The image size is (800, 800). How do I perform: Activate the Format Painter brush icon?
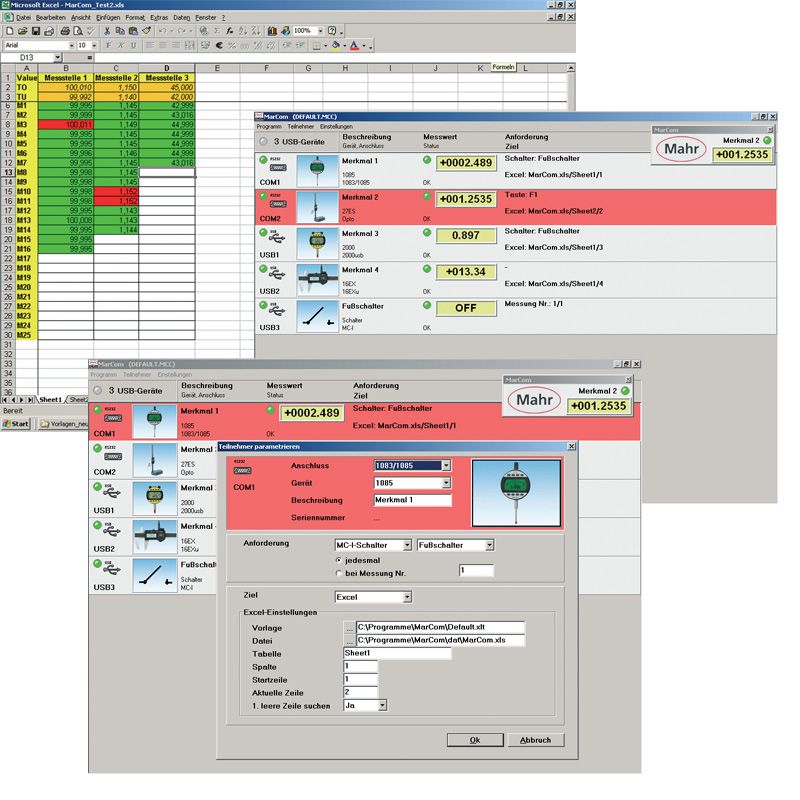(x=146, y=31)
